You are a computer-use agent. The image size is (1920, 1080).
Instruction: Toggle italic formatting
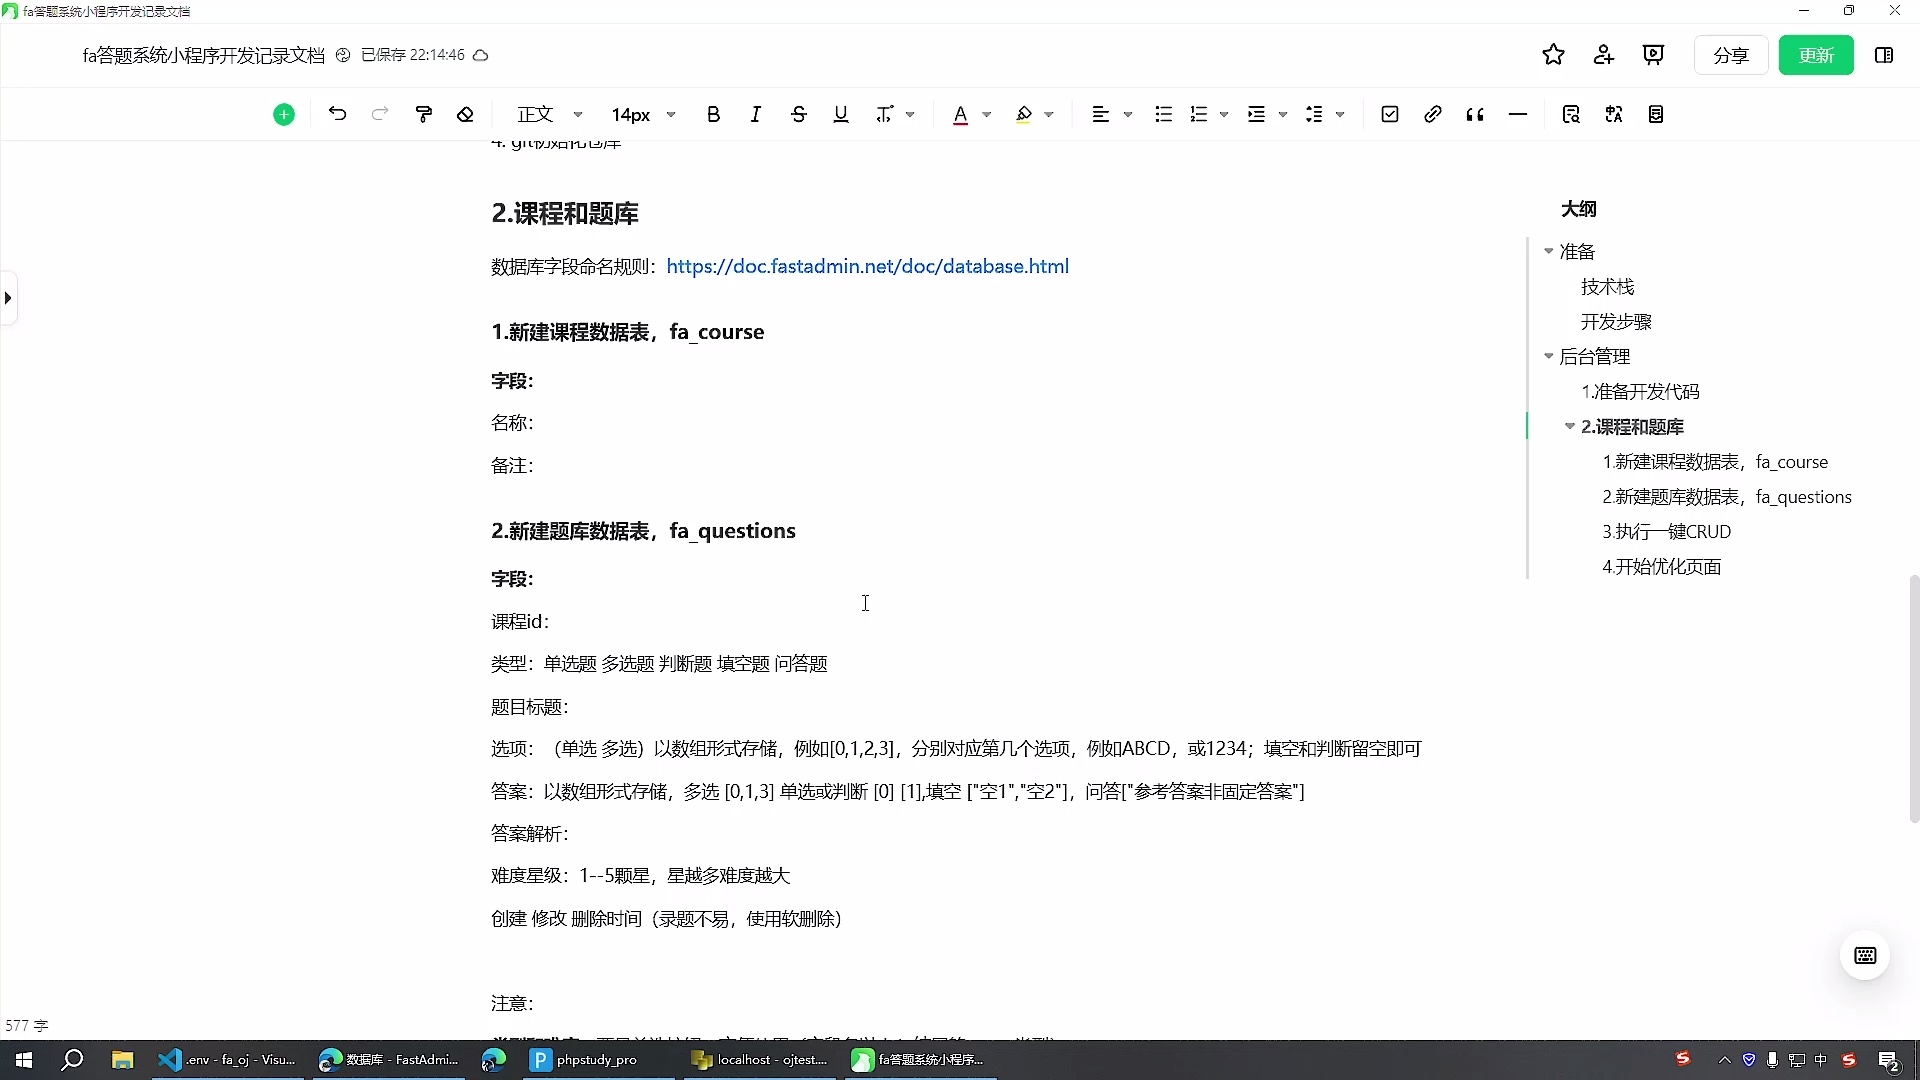click(x=756, y=114)
